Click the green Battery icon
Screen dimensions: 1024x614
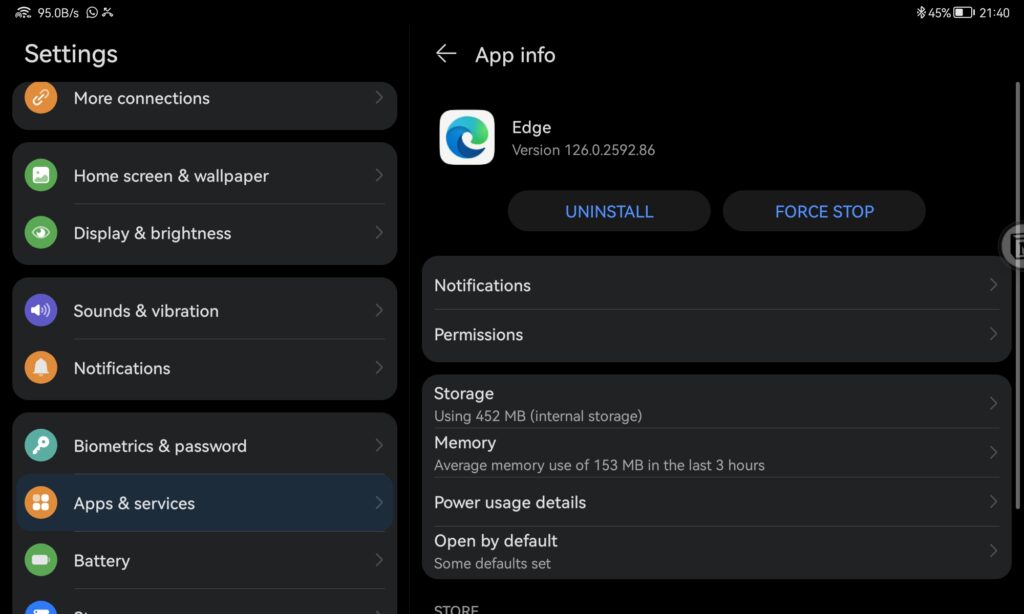[40, 560]
